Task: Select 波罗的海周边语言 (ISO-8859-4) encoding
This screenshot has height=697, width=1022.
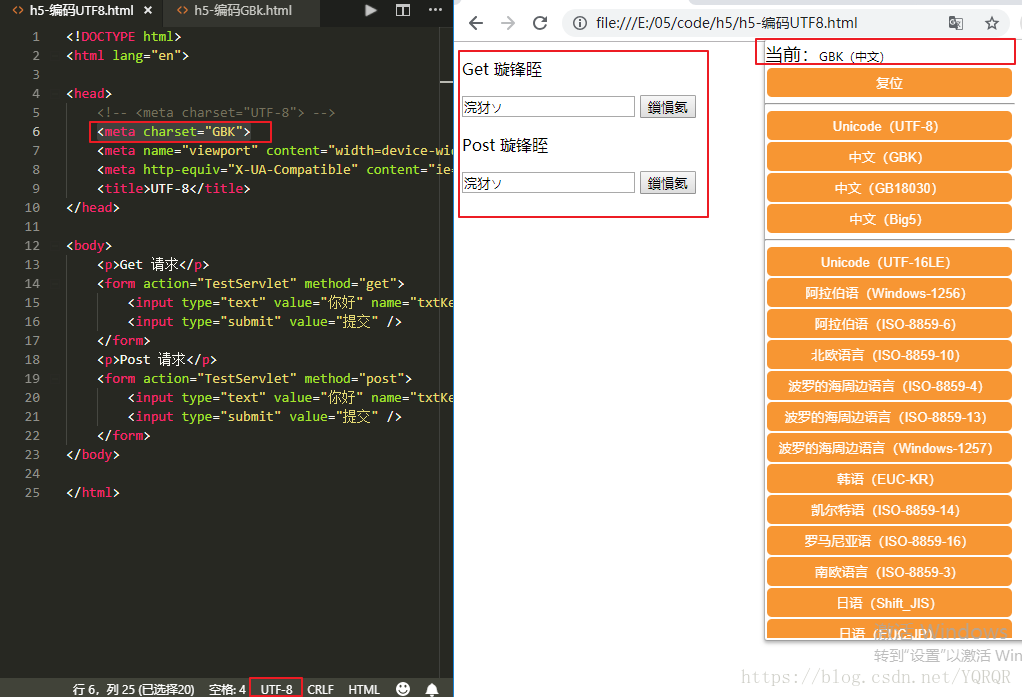Action: click(889, 386)
